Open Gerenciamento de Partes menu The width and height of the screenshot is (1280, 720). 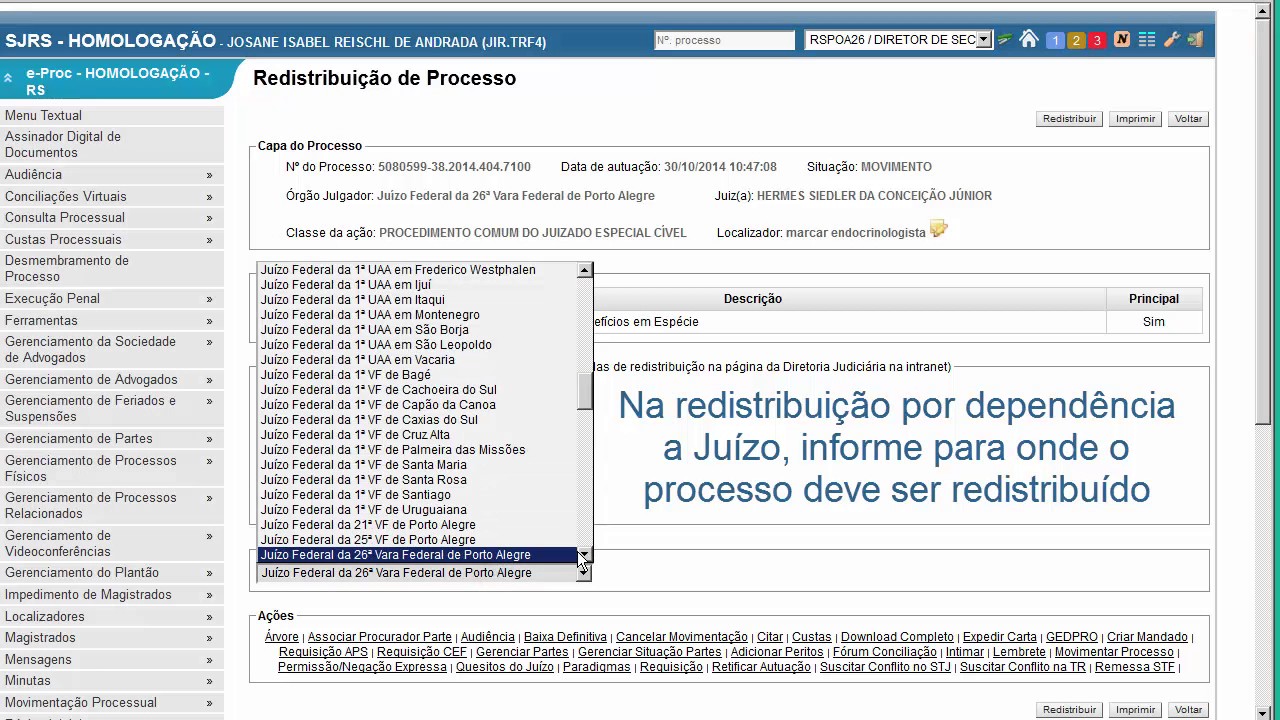[112, 438]
